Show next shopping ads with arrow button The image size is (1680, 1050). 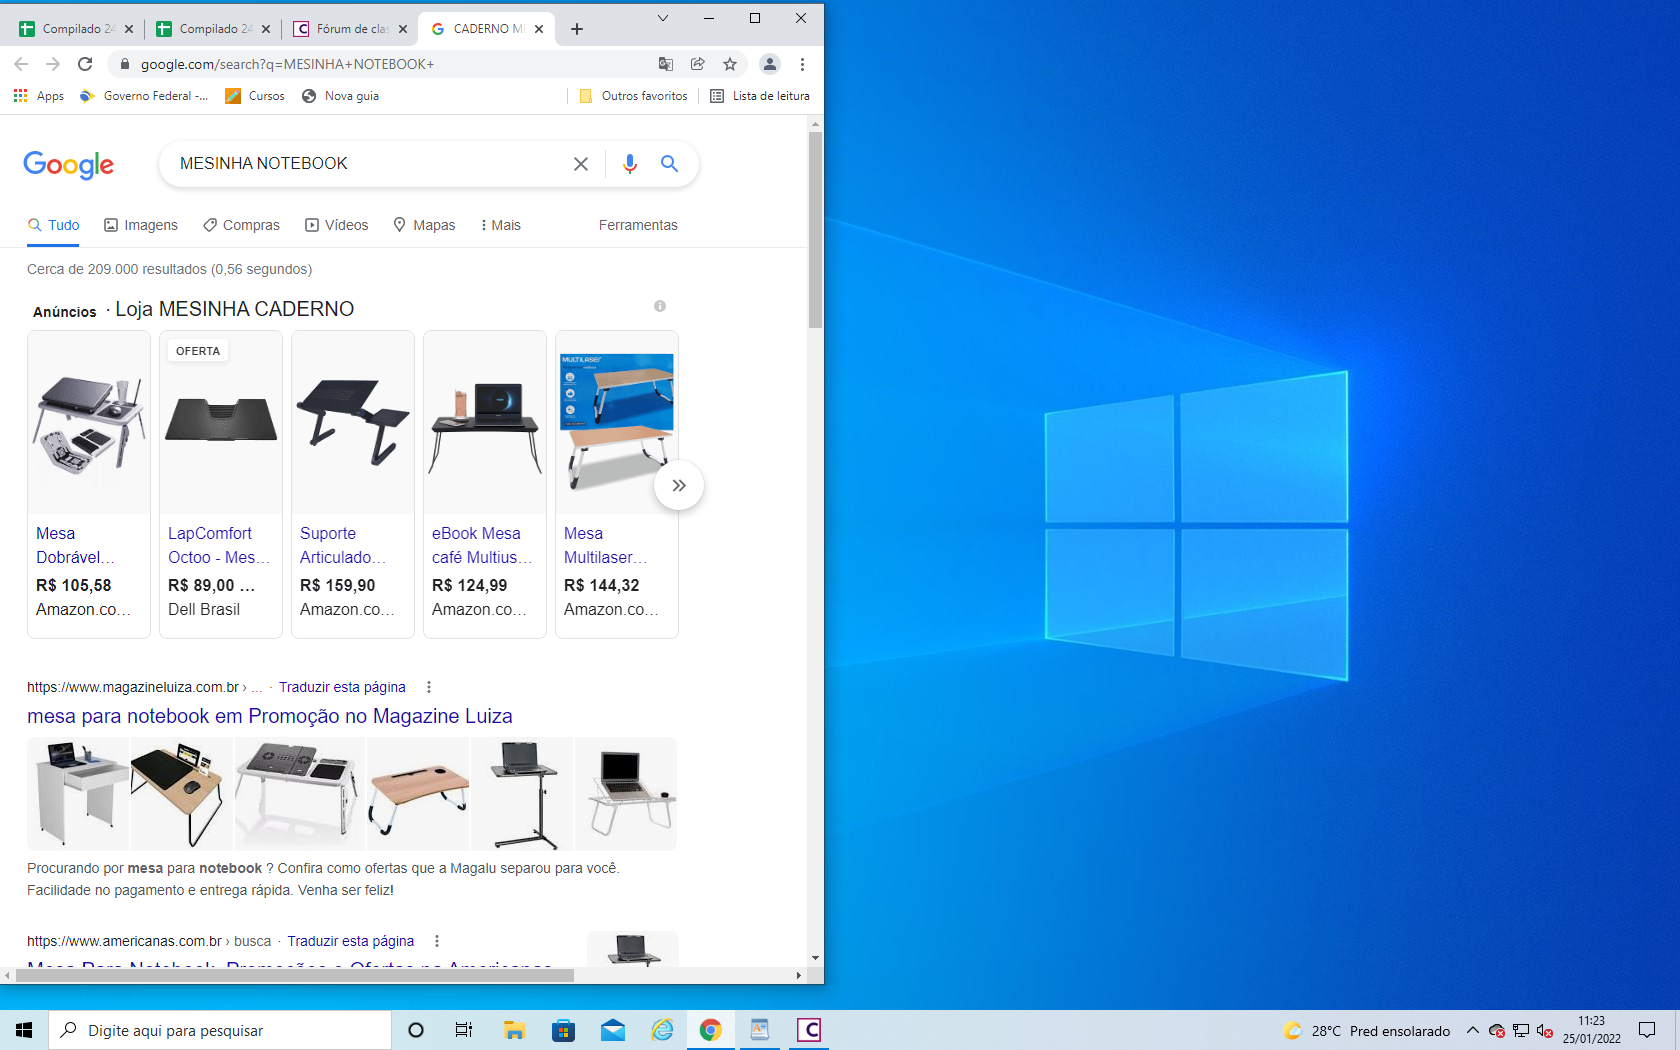tap(679, 486)
